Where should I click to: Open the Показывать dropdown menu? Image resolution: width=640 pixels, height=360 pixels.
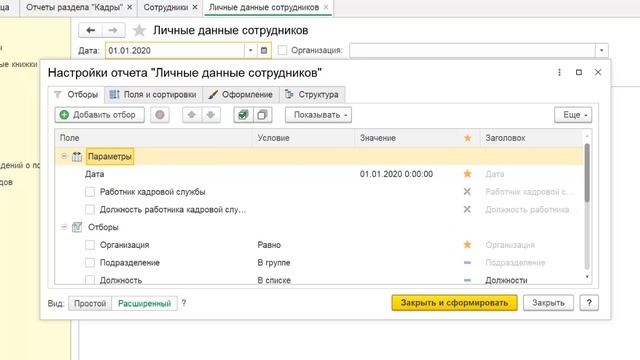pyautogui.click(x=318, y=115)
